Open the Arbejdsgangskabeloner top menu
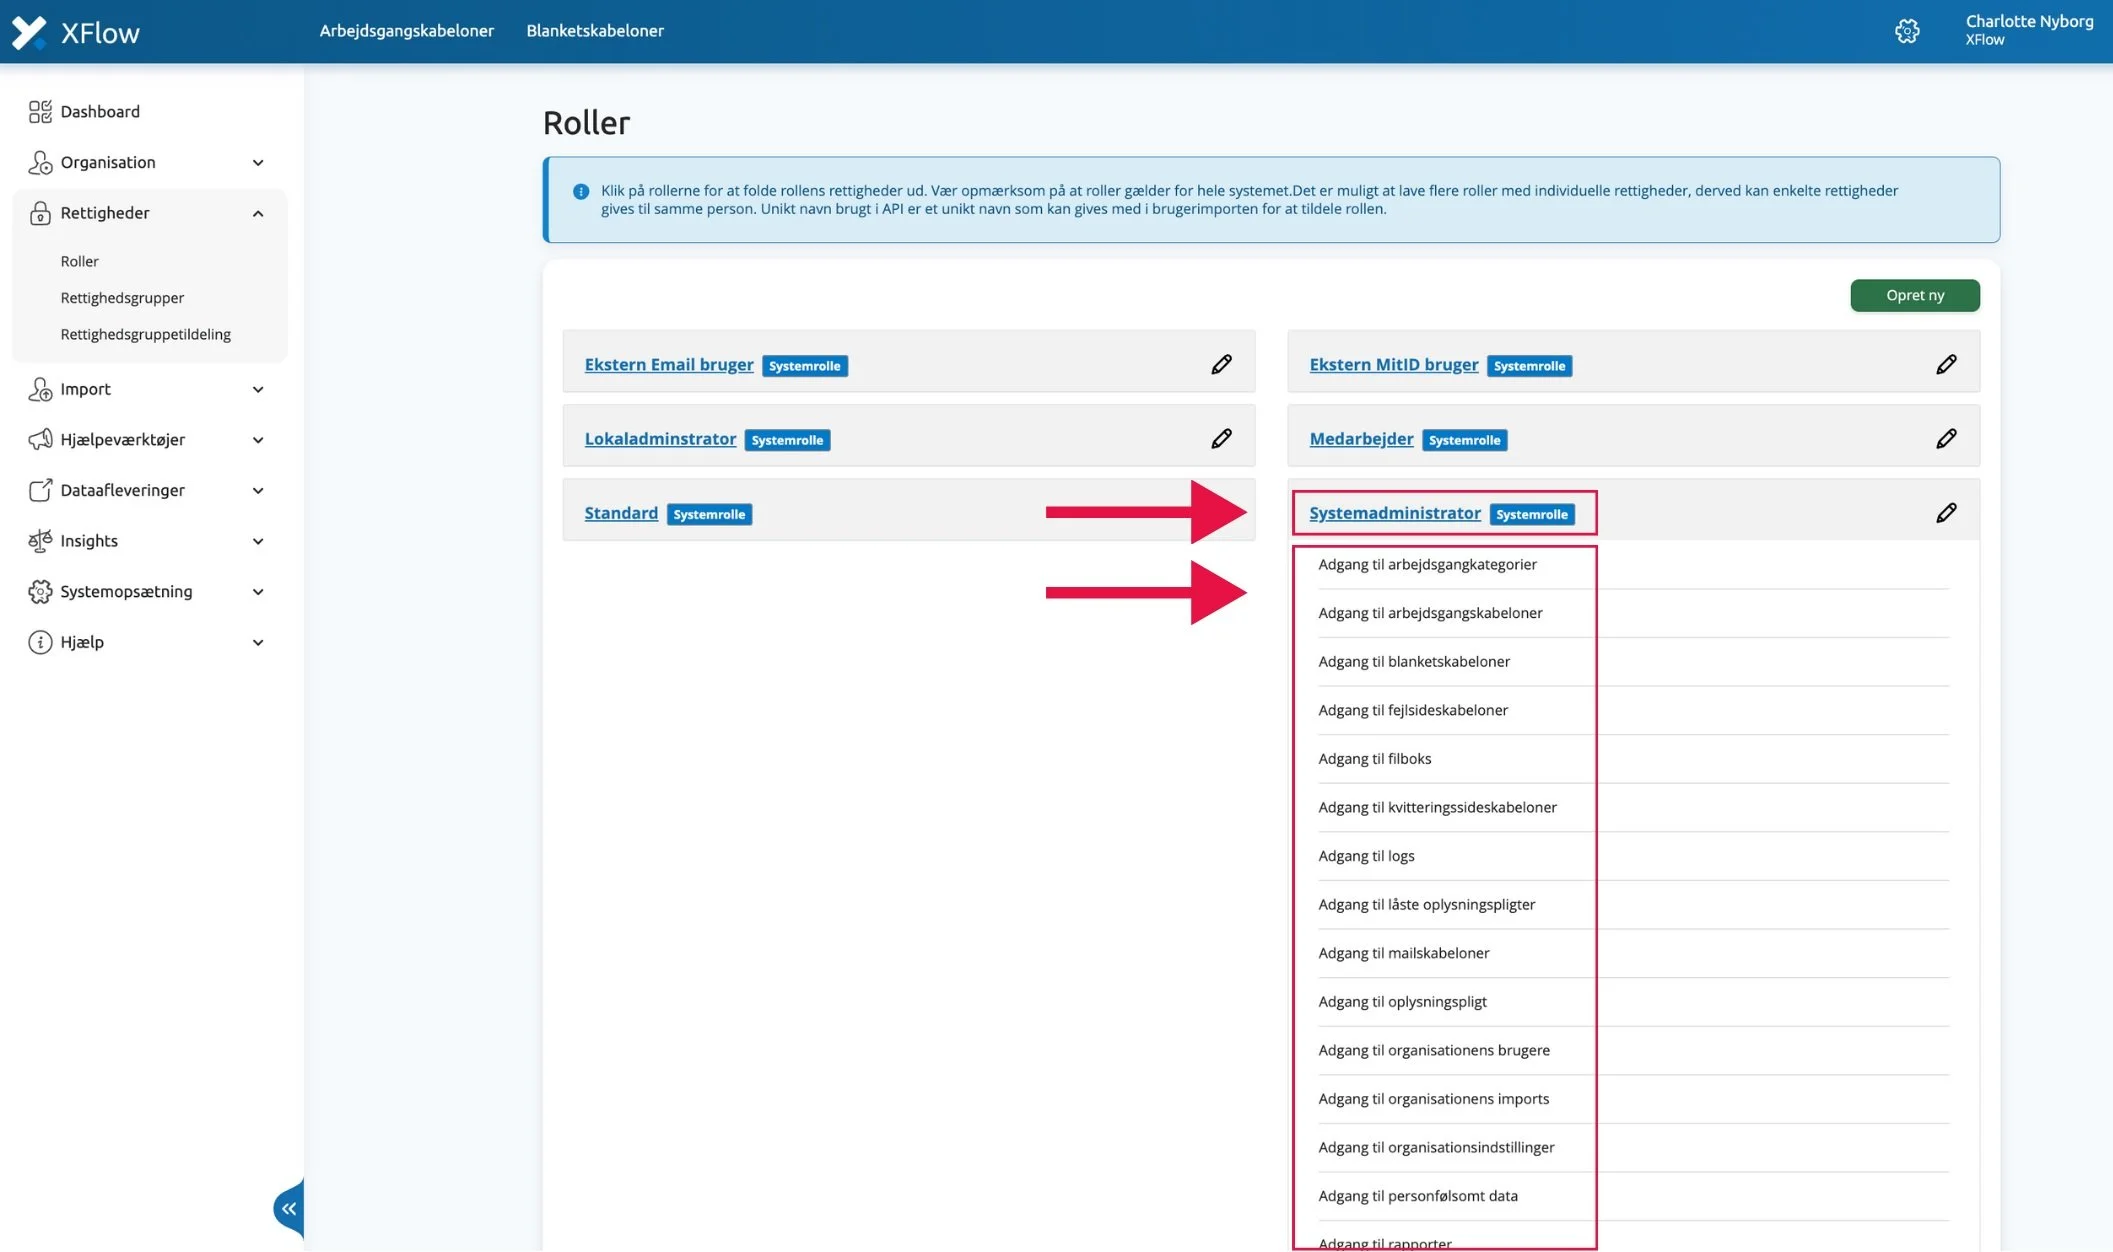The image size is (2113, 1252). (406, 31)
